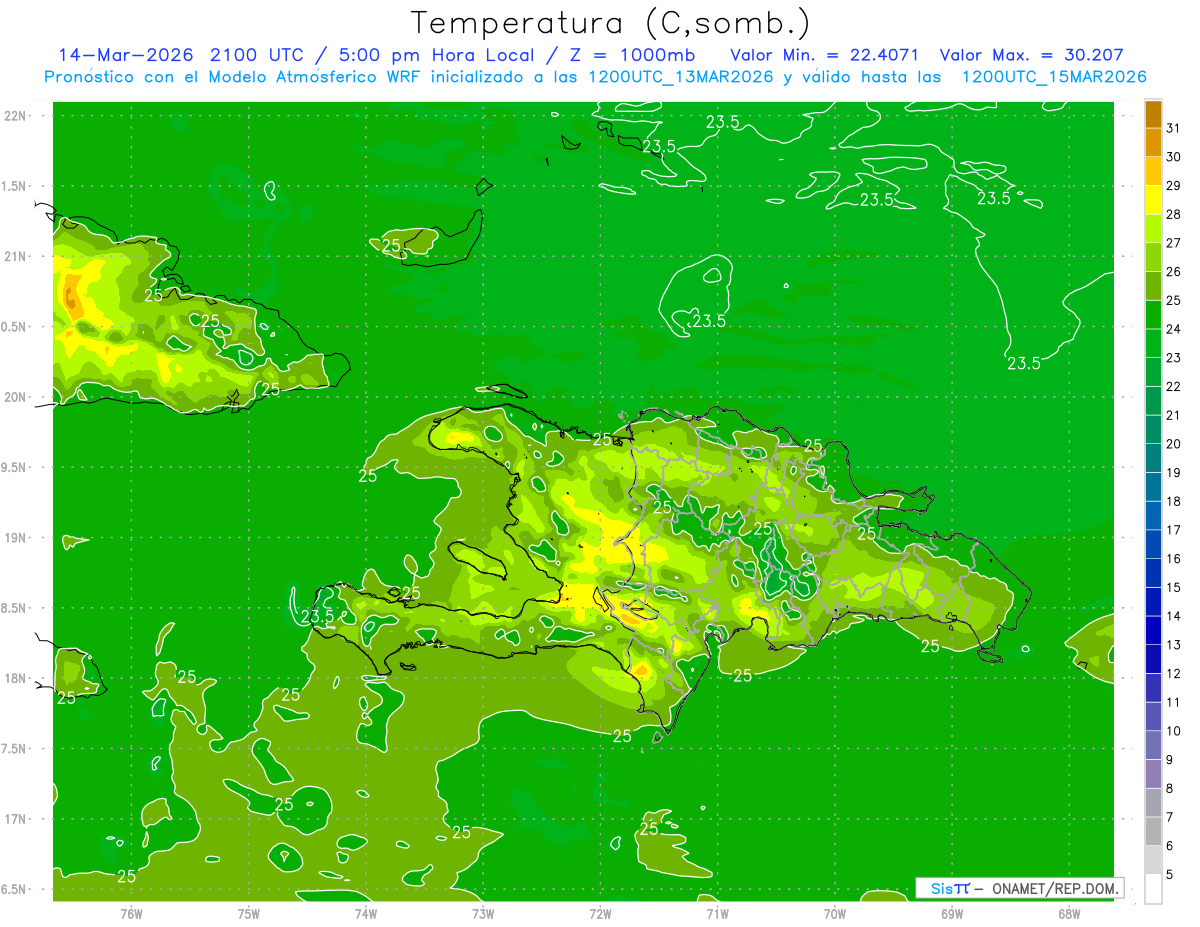The height and width of the screenshot is (927, 1200).
Task: Click the colorbar label "20"
Action: point(1174,443)
